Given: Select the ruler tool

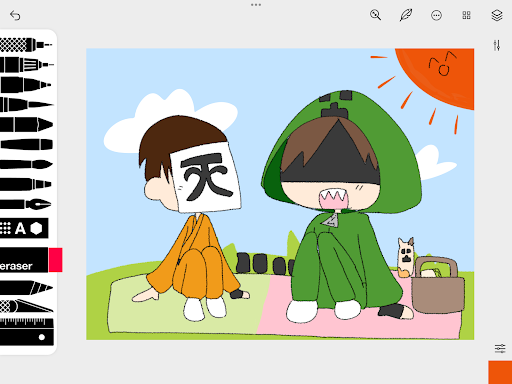Looking at the screenshot, I should 27,332.
